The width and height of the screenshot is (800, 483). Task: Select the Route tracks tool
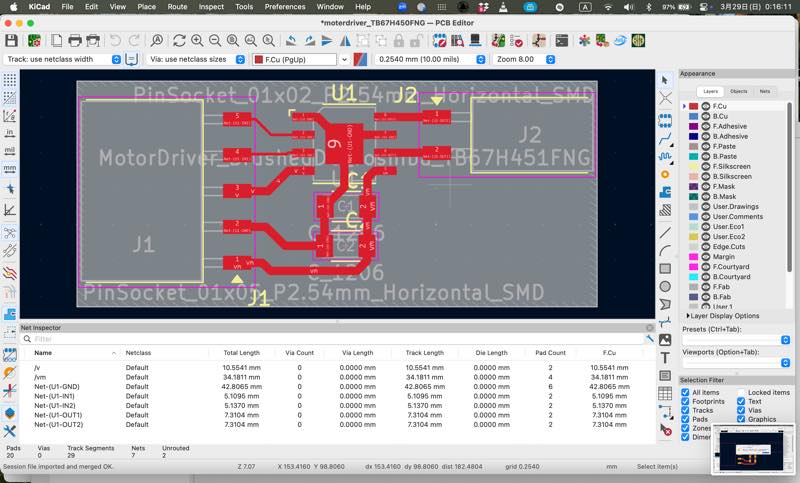coord(665,138)
